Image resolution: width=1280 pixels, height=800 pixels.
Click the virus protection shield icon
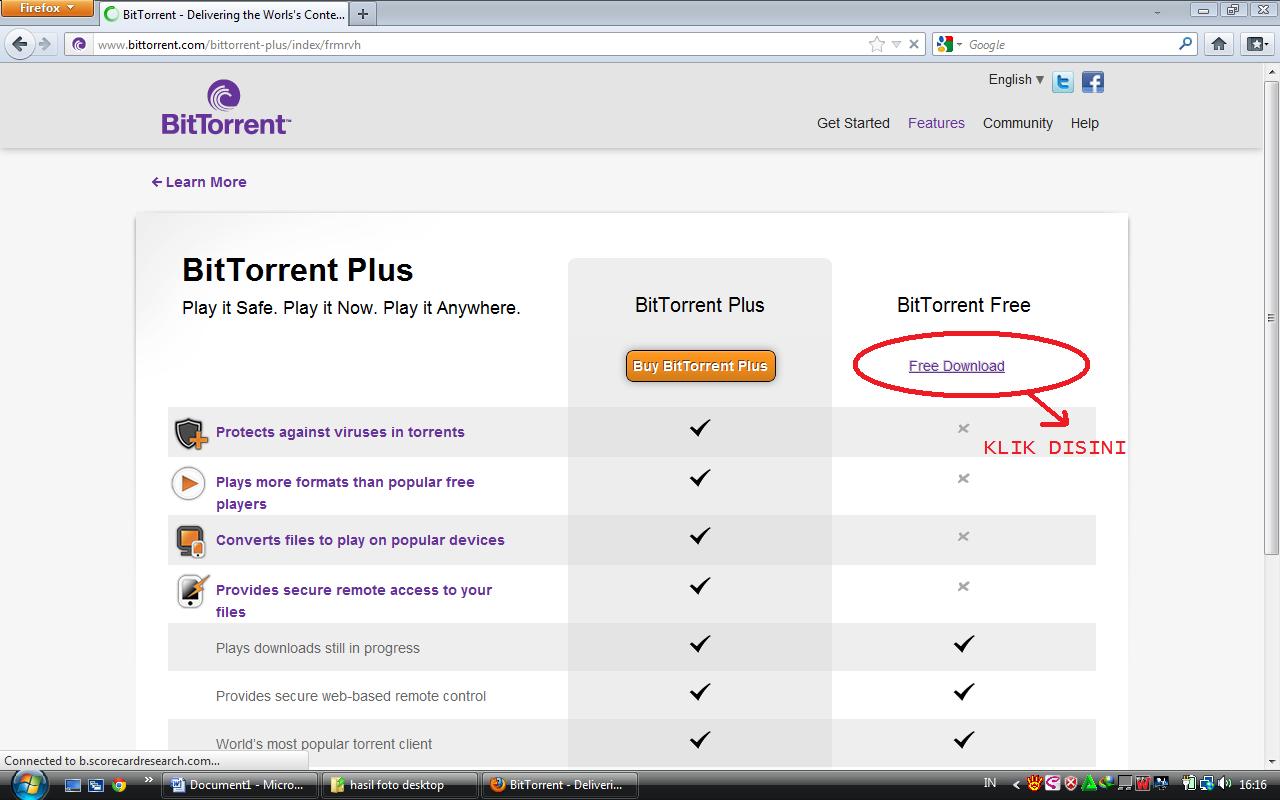point(190,433)
